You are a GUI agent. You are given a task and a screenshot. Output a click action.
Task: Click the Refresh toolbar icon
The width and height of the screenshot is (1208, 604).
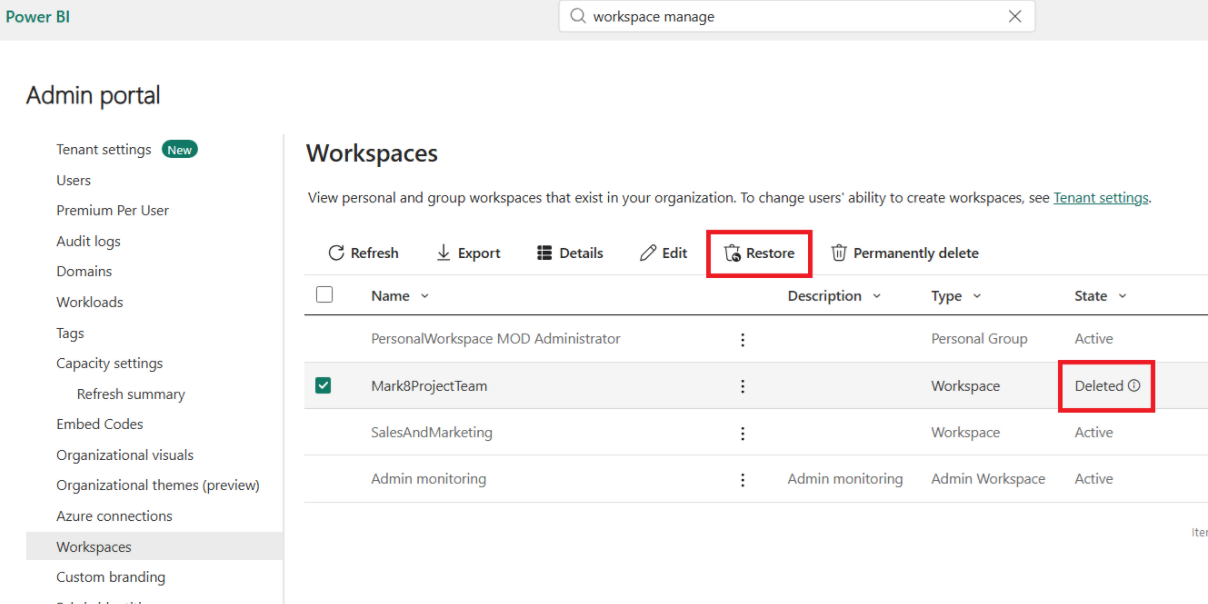coord(336,253)
